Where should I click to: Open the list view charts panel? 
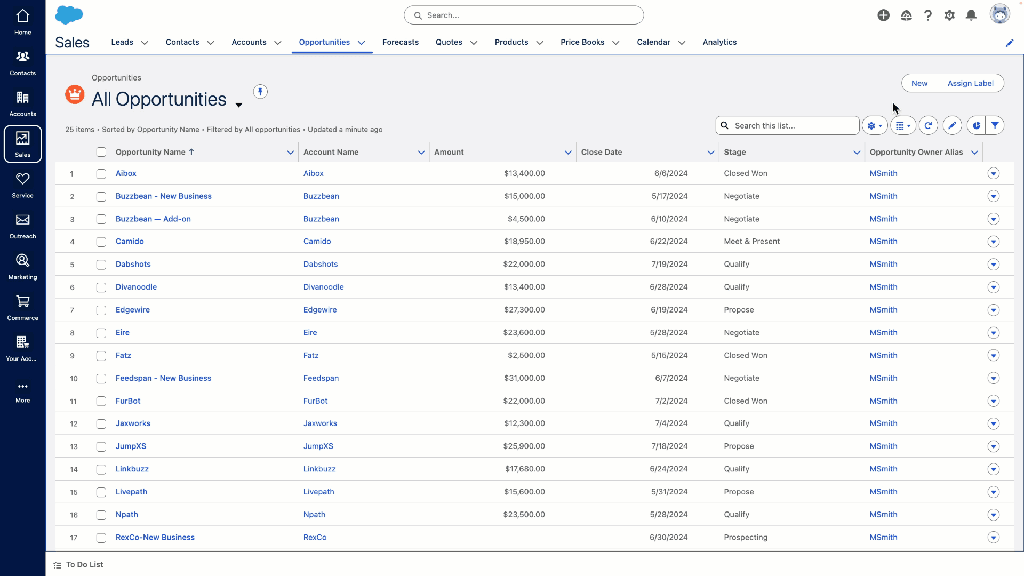[x=977, y=125]
